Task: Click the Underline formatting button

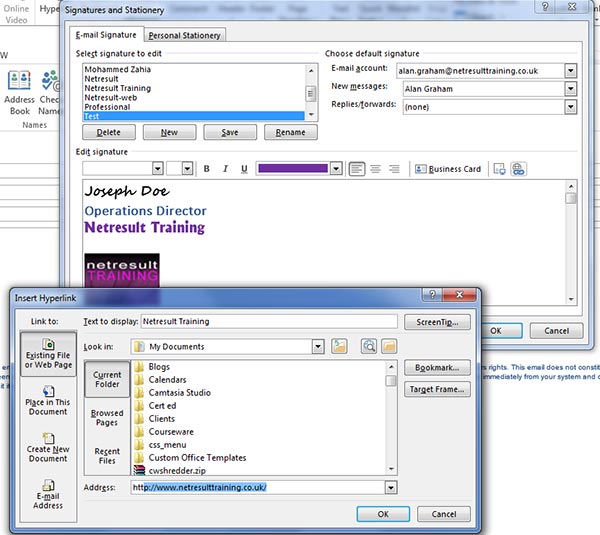Action: (x=244, y=169)
